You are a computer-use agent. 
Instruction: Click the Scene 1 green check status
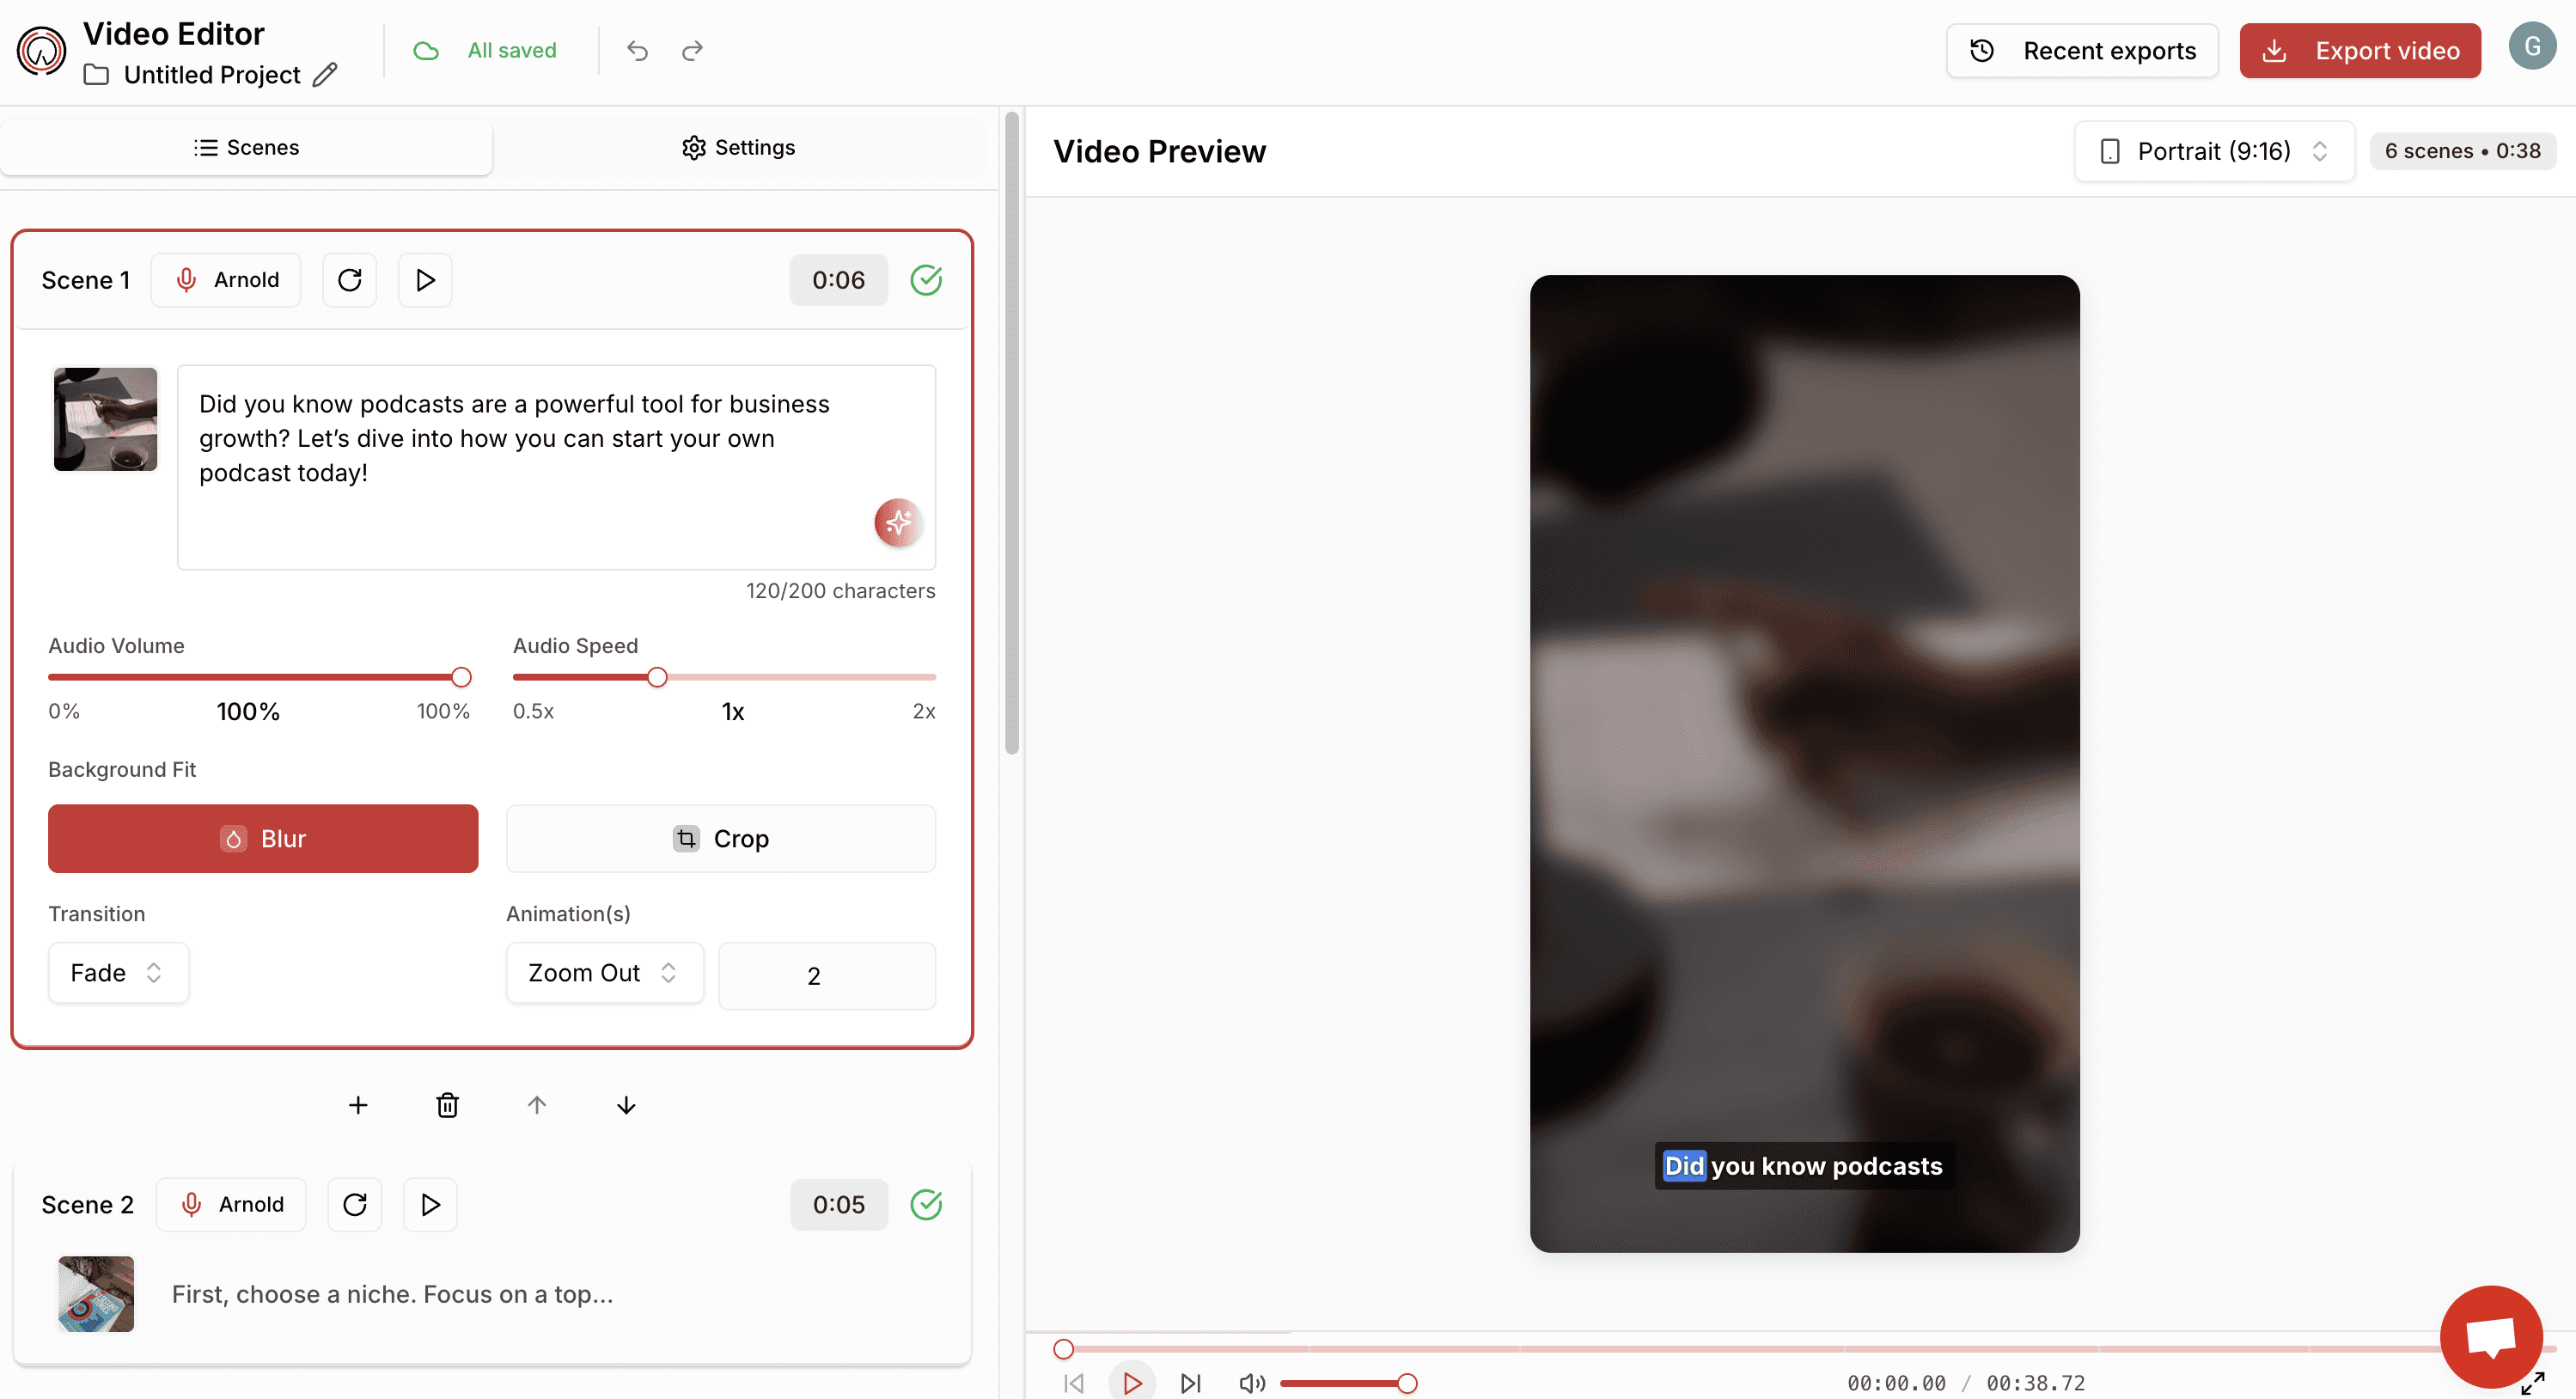click(926, 280)
